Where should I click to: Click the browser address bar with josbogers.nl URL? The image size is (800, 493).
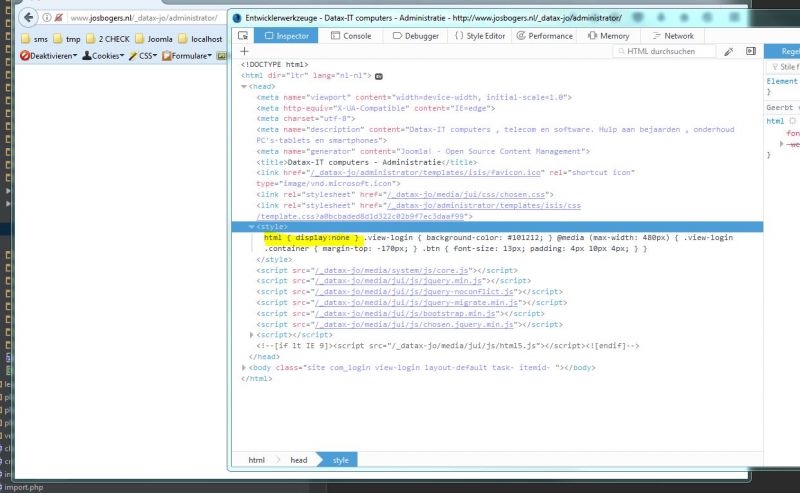point(143,18)
